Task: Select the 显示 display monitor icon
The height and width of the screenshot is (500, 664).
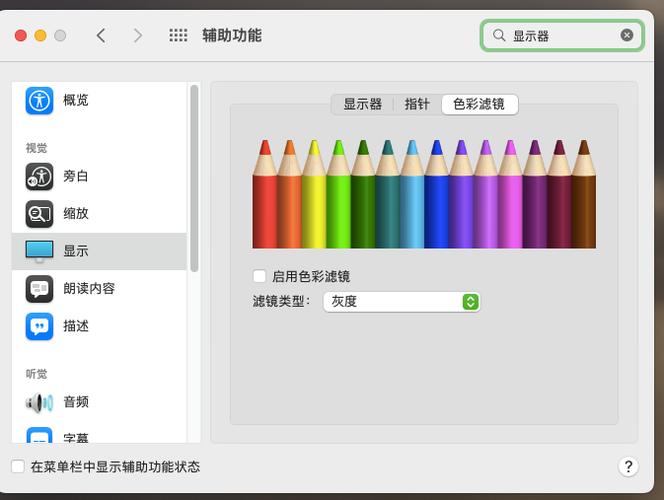Action: (39, 251)
